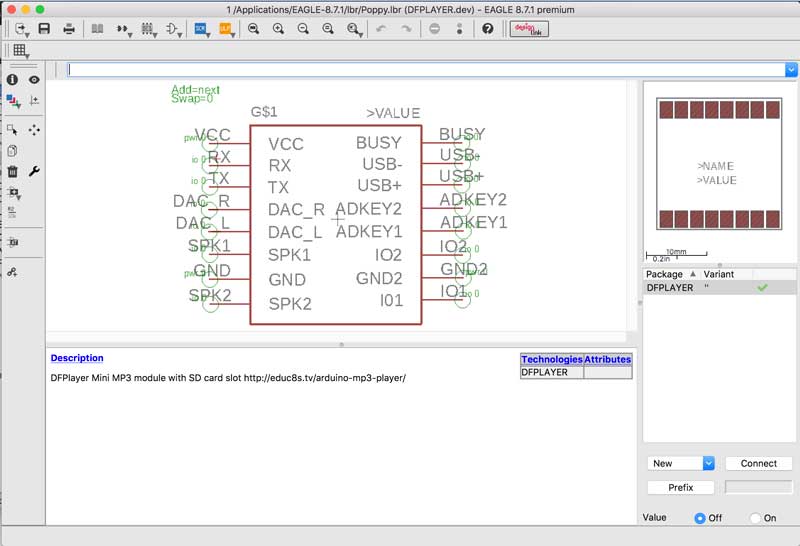The width and height of the screenshot is (800, 546).
Task: Select the Move four-arrow tool
Action: (34, 130)
